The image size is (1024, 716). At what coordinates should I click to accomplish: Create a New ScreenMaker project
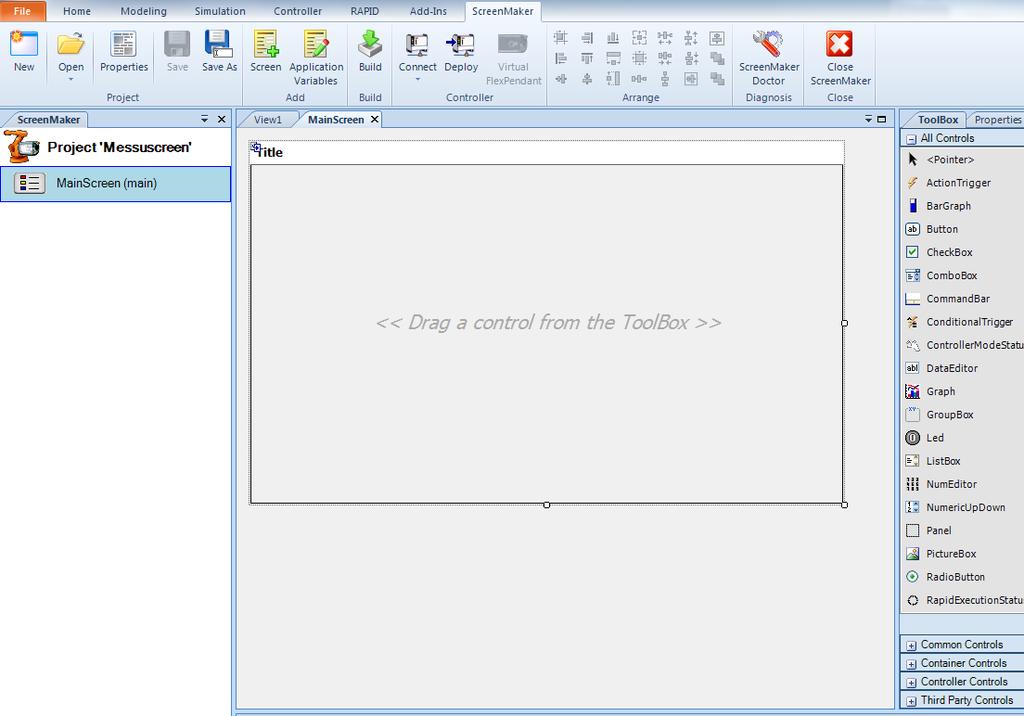(x=24, y=51)
